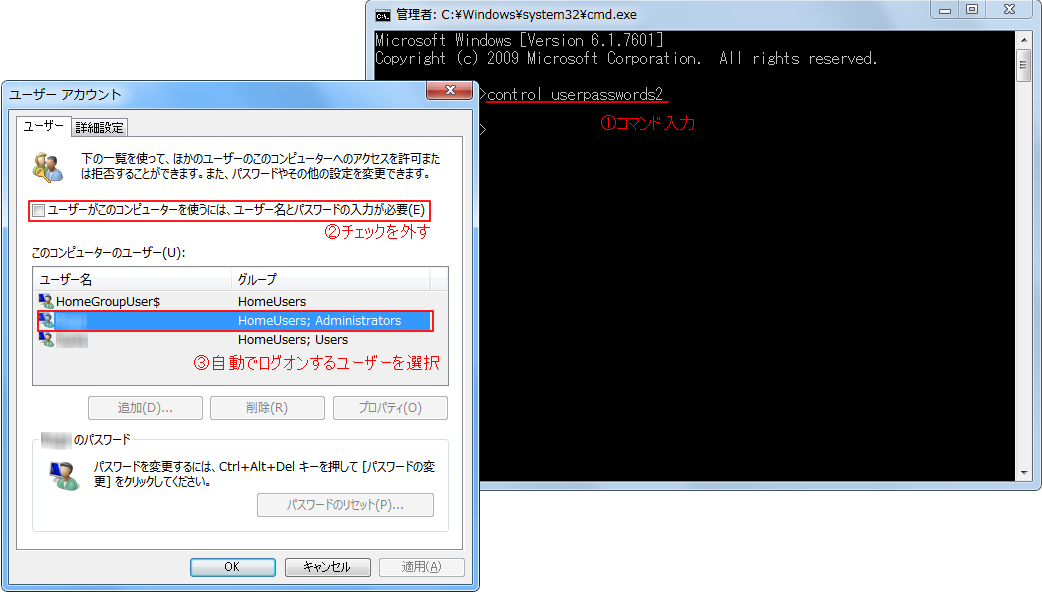This screenshot has height=592, width=1042.
Task: Open プロパティ(O) for the selected user
Action: 390,408
